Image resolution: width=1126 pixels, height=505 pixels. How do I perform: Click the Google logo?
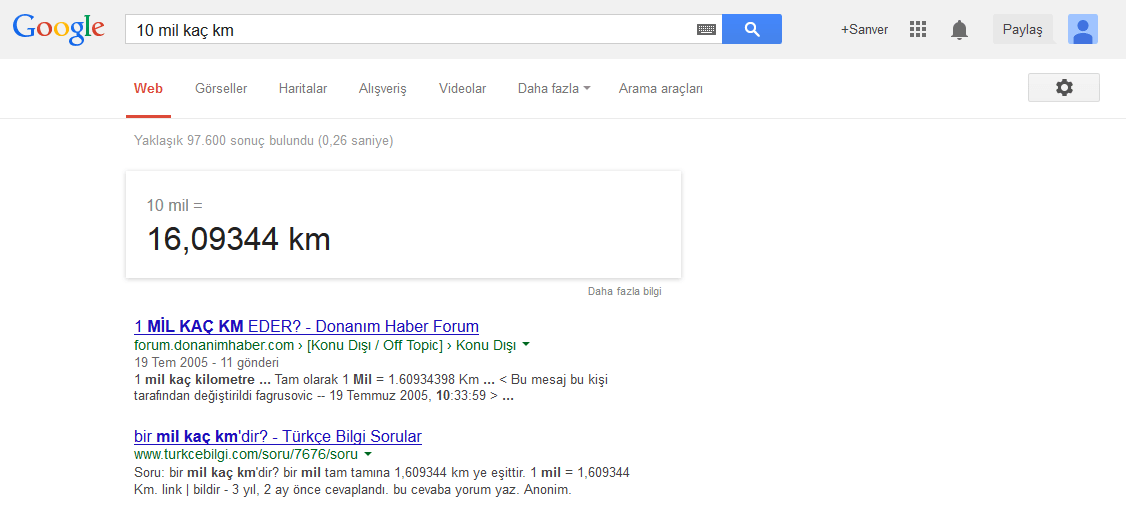[58, 29]
